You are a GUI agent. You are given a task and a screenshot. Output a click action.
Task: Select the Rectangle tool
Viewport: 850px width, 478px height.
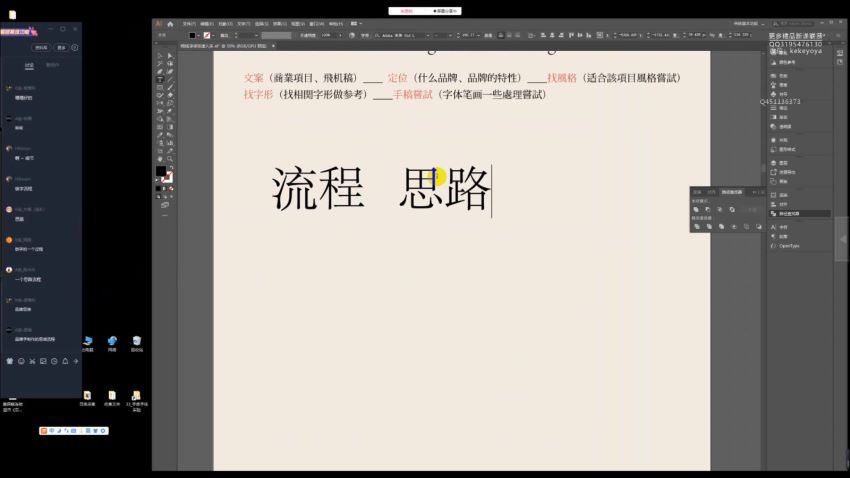159,87
